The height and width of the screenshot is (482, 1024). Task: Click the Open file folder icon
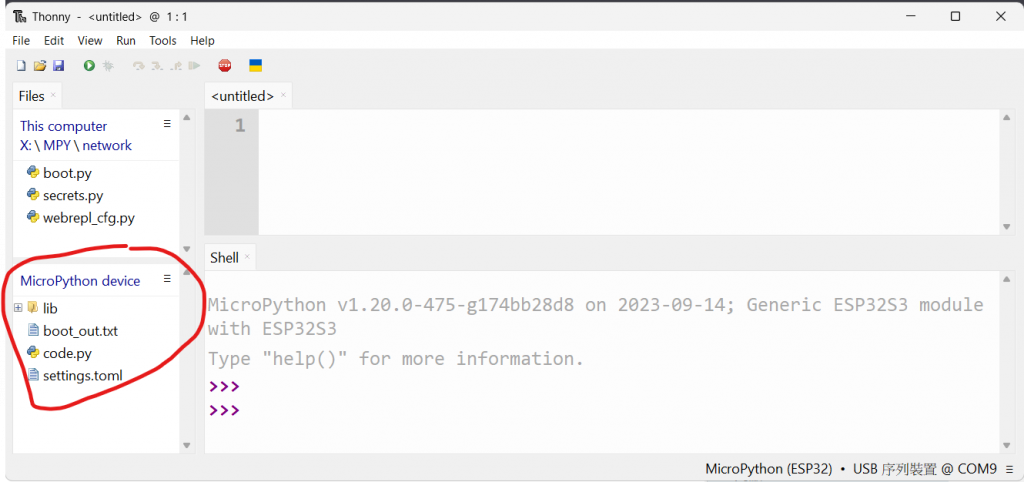(40, 66)
